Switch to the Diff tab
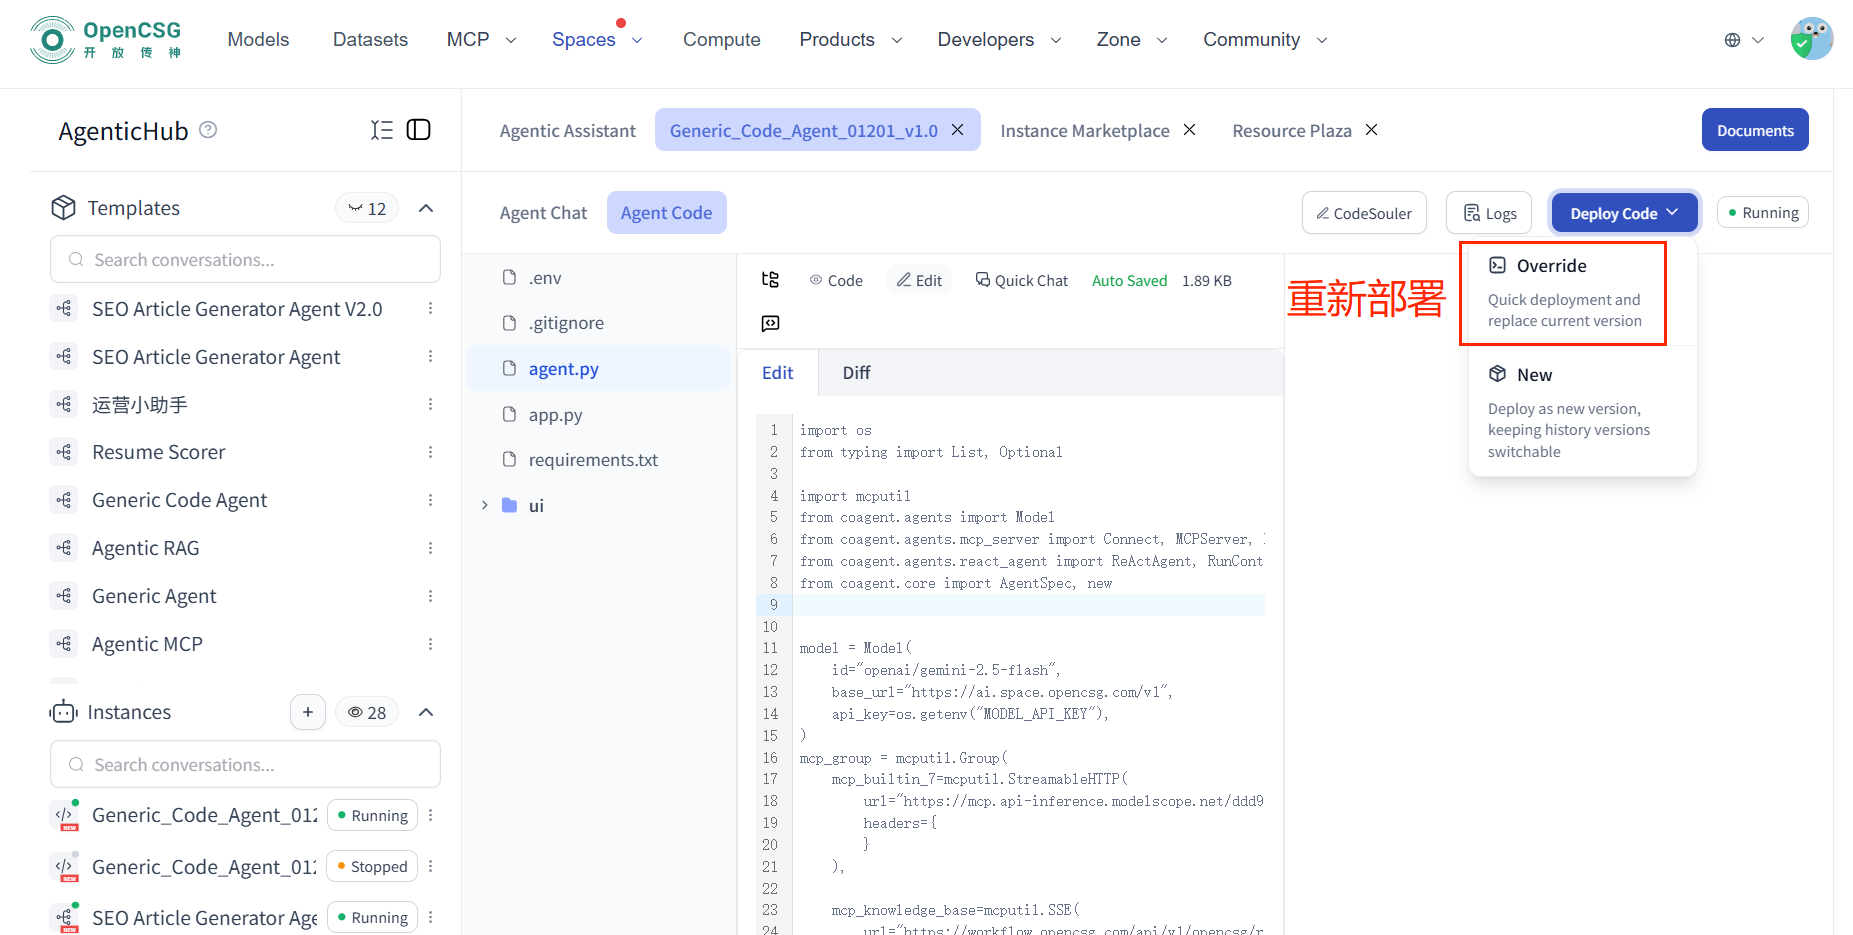This screenshot has width=1853, height=935. click(x=856, y=373)
